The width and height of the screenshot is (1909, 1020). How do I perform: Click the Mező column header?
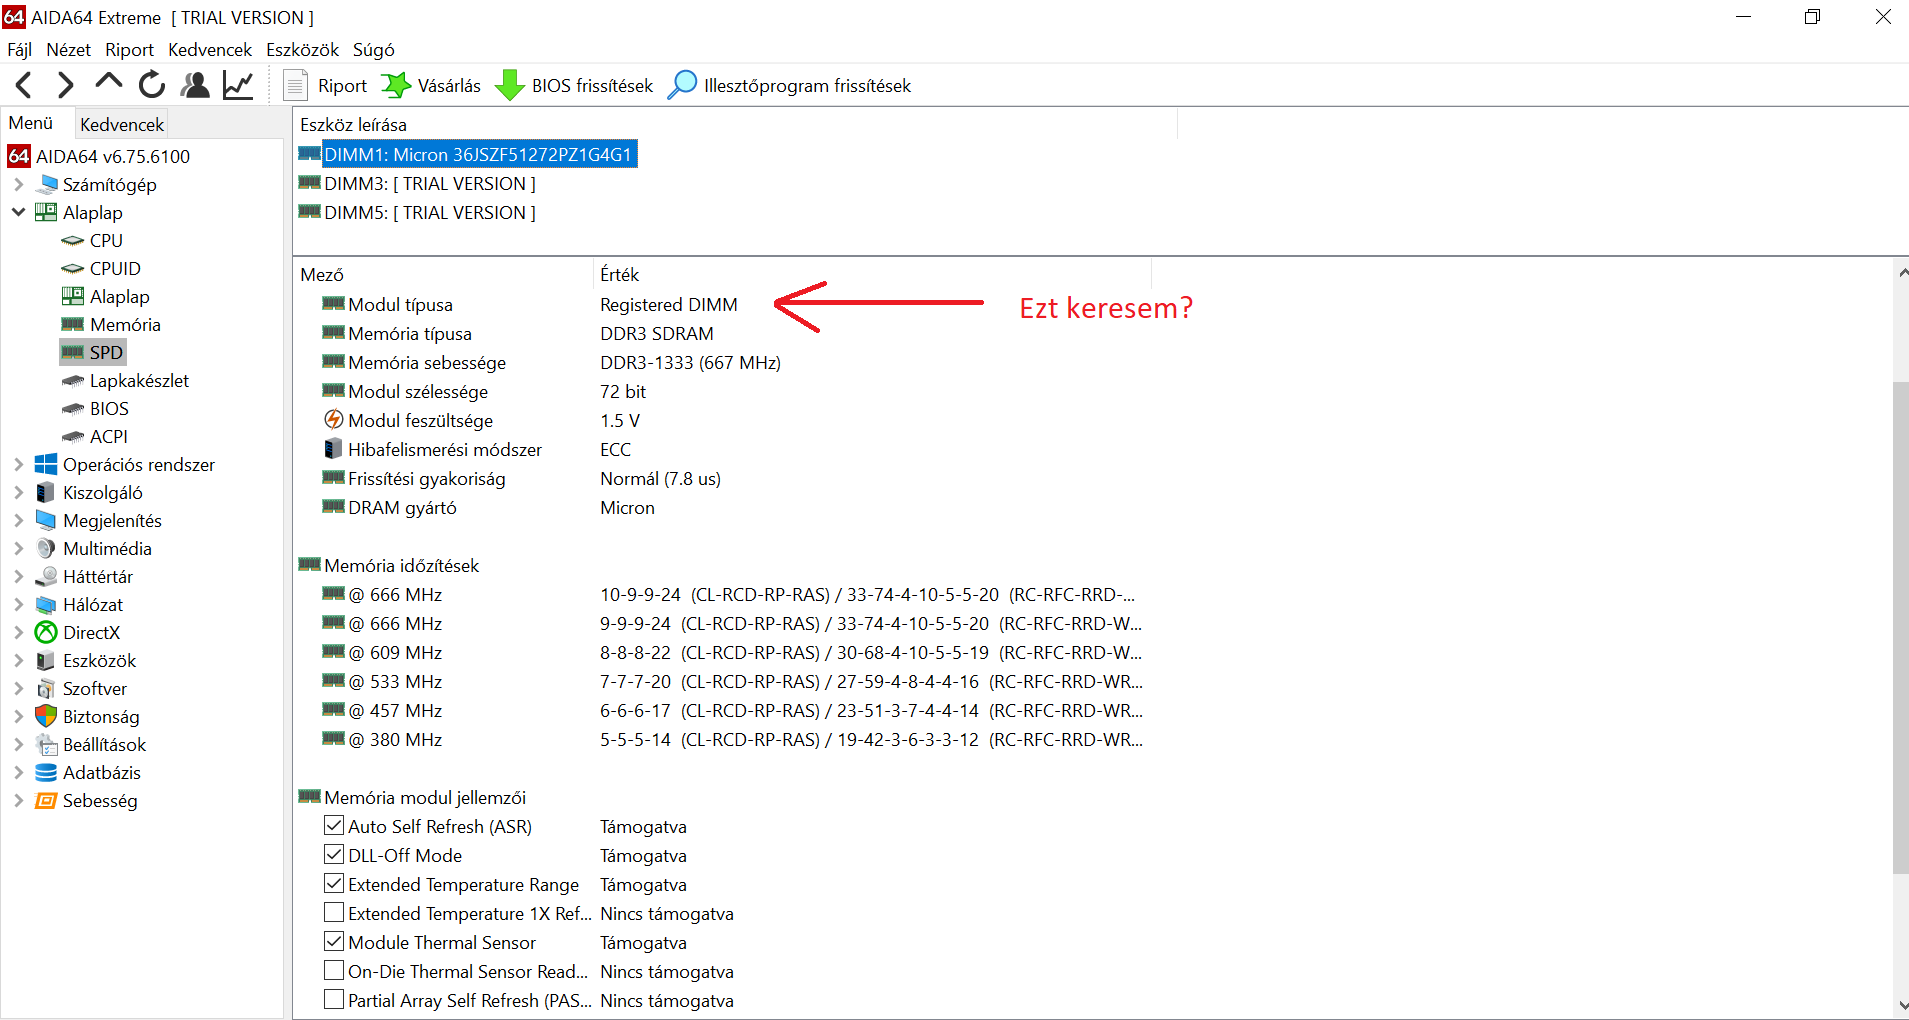pos(445,274)
